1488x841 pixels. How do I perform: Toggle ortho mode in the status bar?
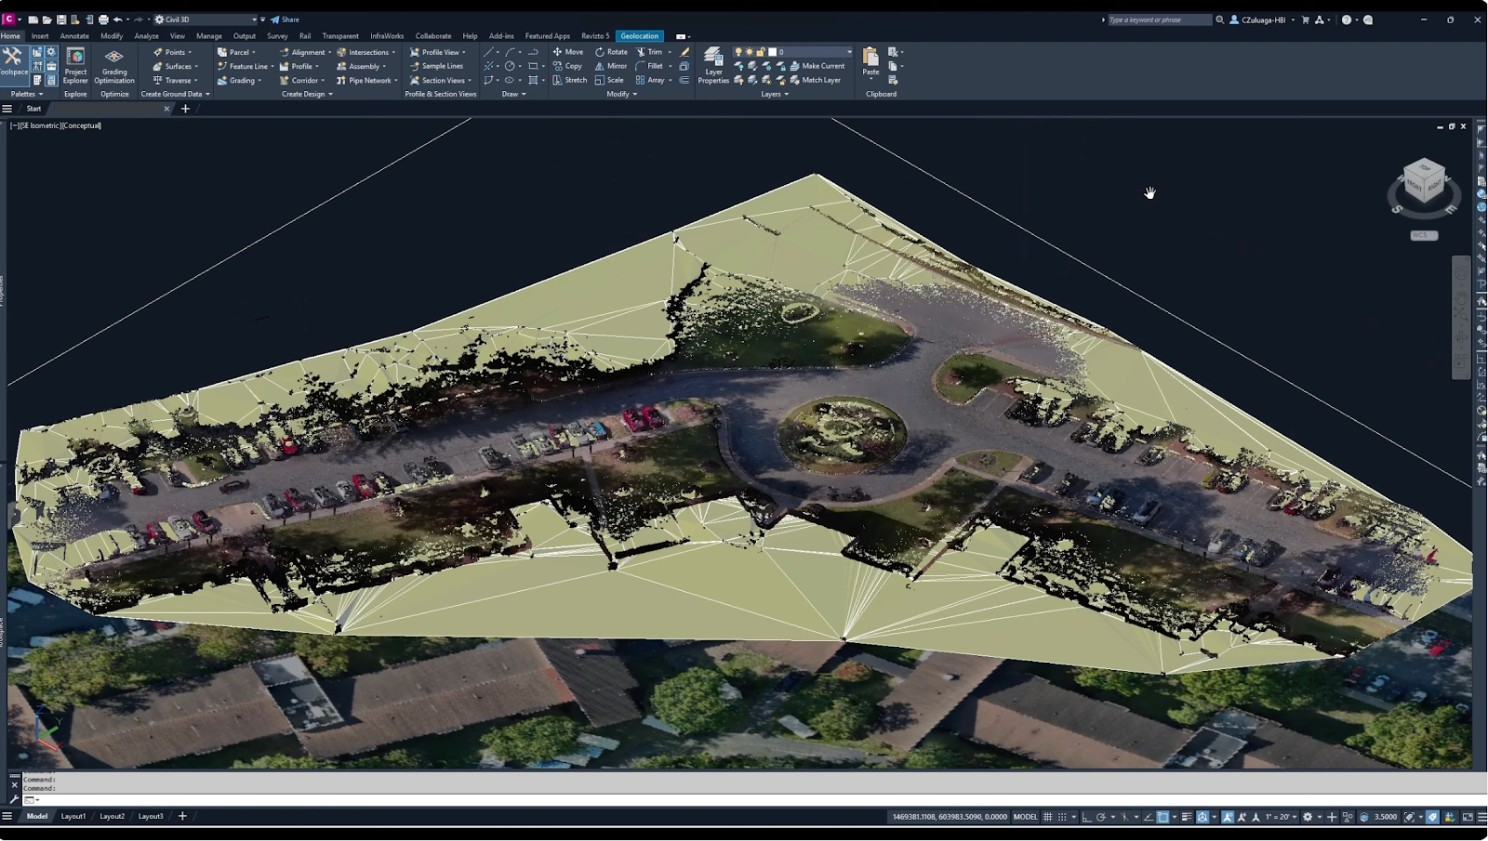(x=1087, y=817)
